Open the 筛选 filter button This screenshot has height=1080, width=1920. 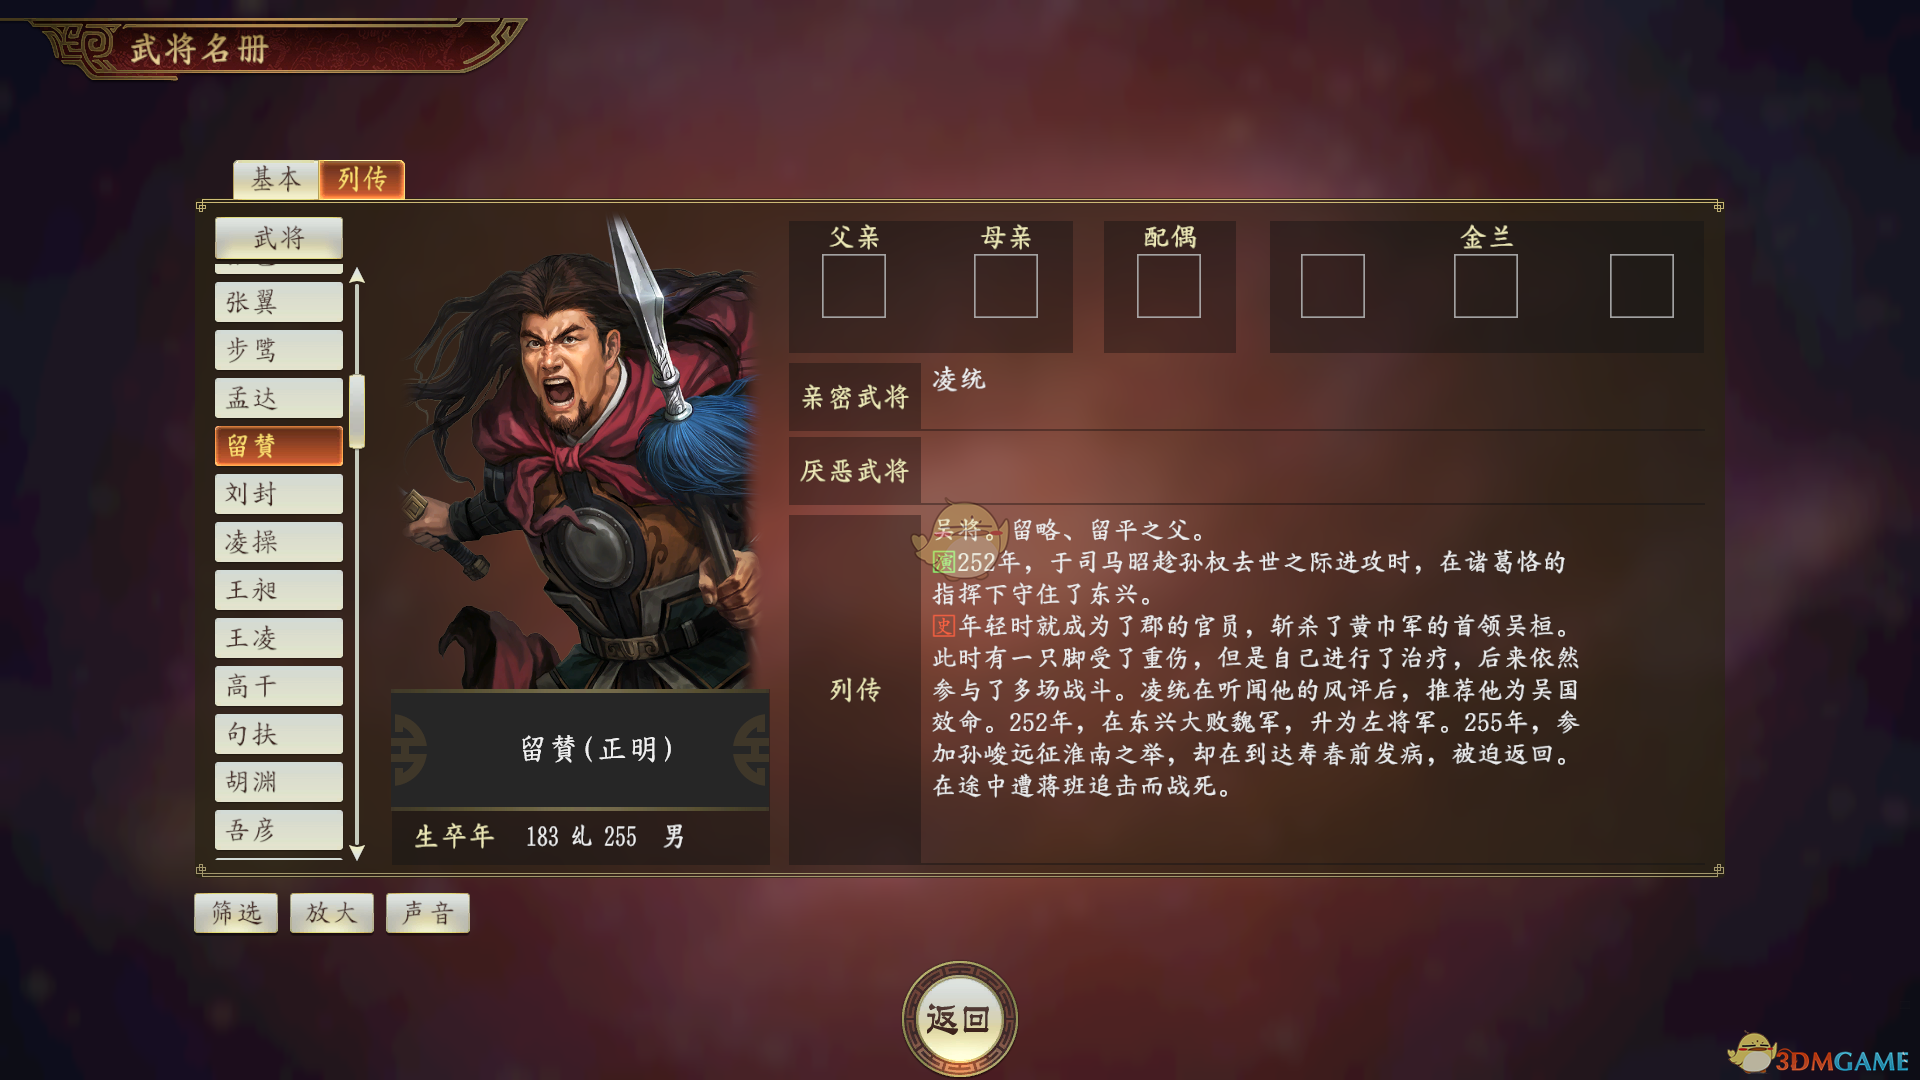pos(236,913)
